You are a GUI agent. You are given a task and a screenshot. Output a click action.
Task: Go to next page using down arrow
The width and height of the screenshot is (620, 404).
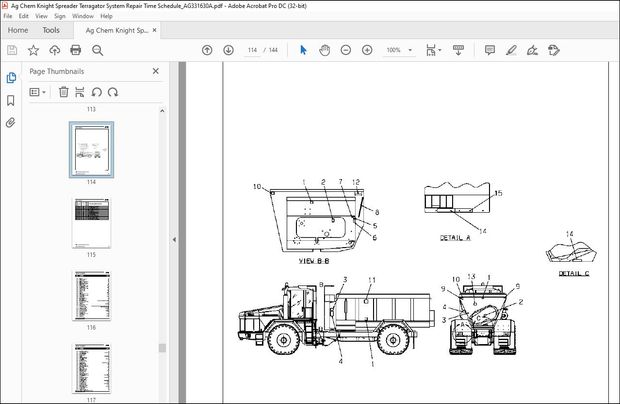pos(228,50)
